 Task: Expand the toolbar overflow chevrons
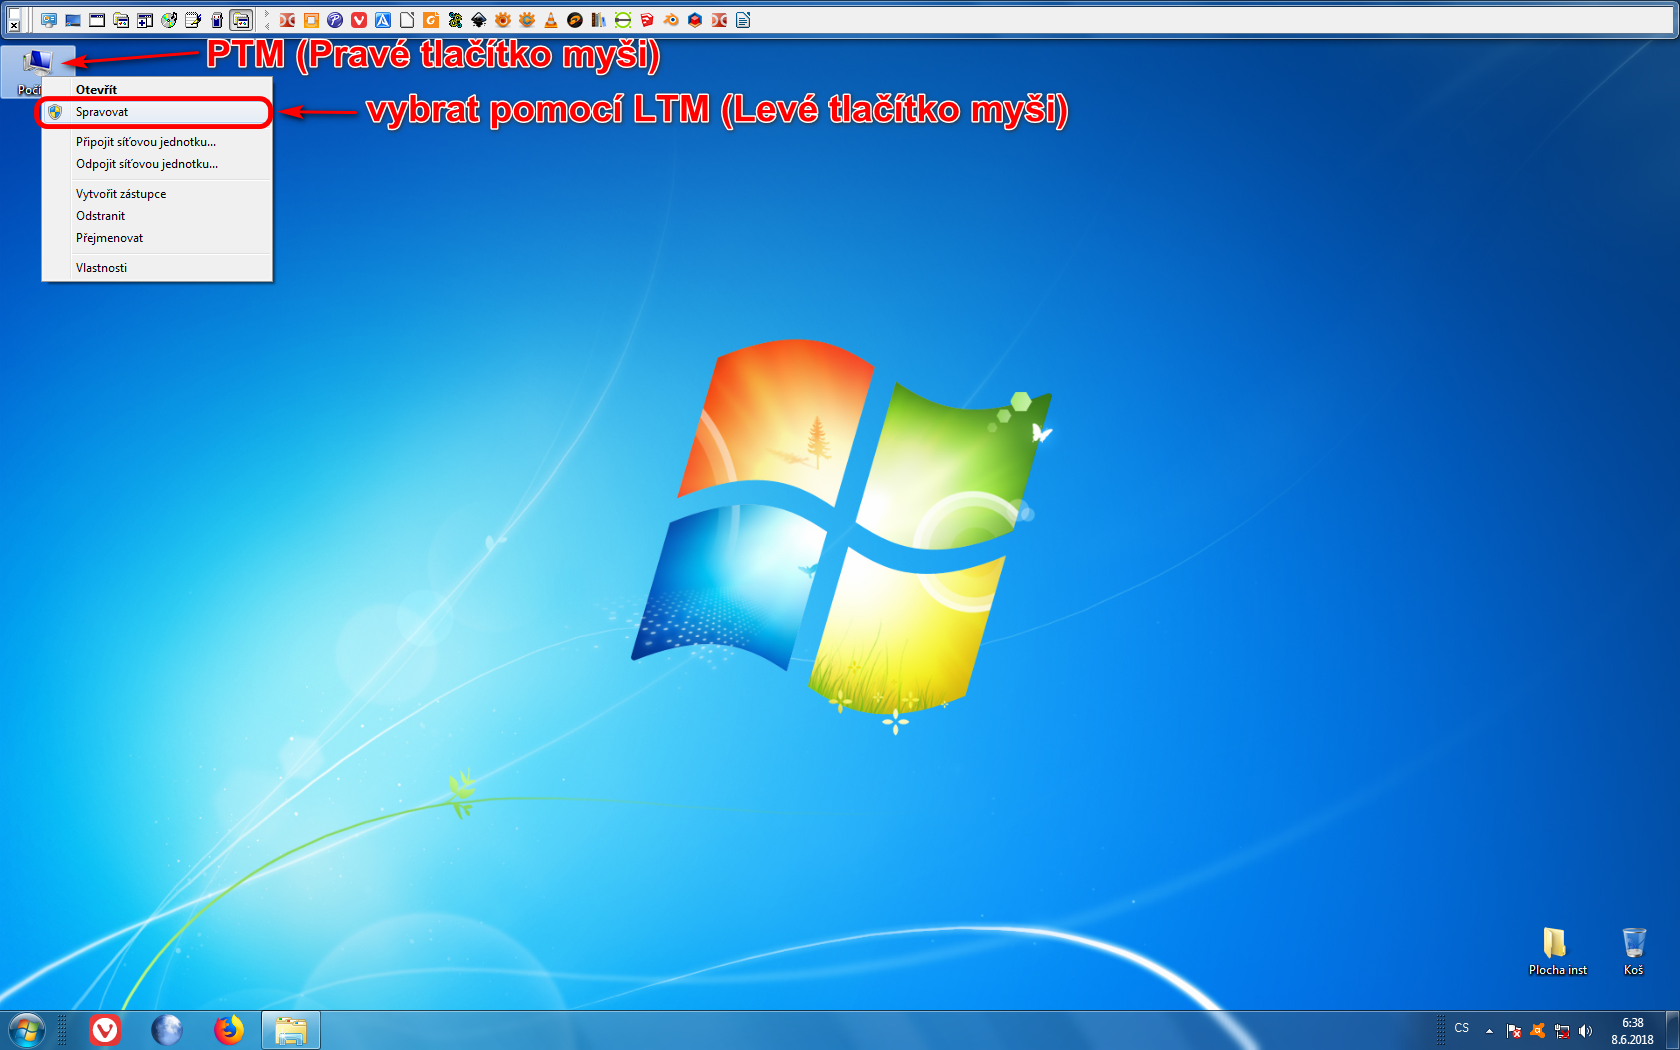click(267, 20)
